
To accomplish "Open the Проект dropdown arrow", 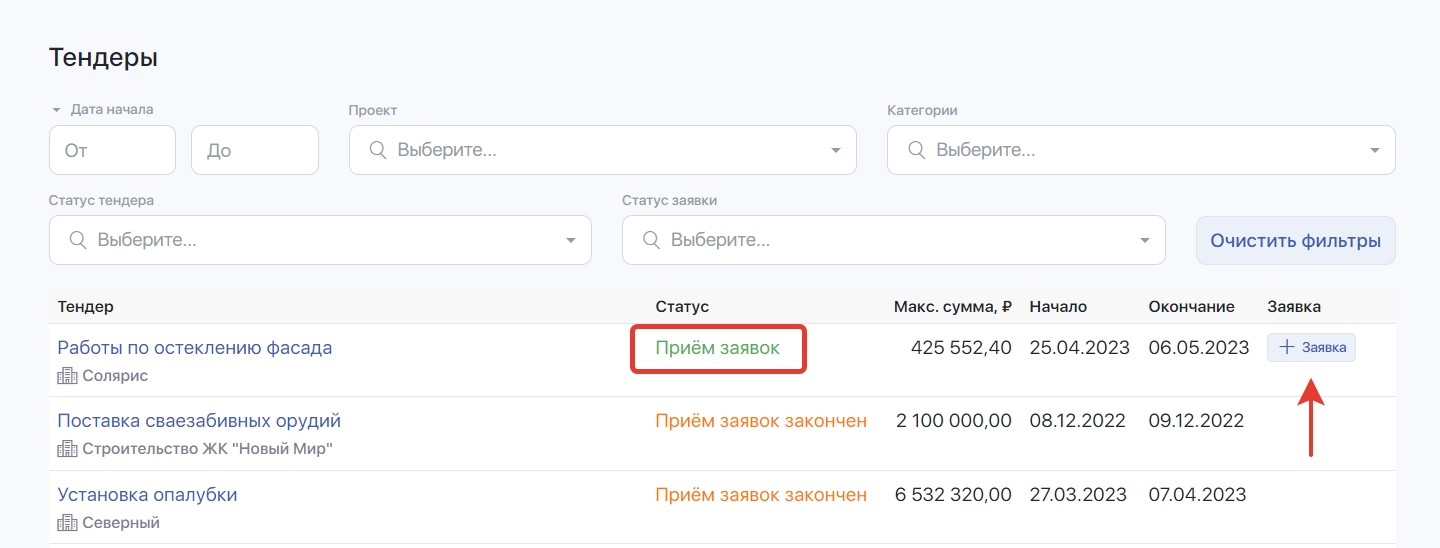I will [836, 151].
